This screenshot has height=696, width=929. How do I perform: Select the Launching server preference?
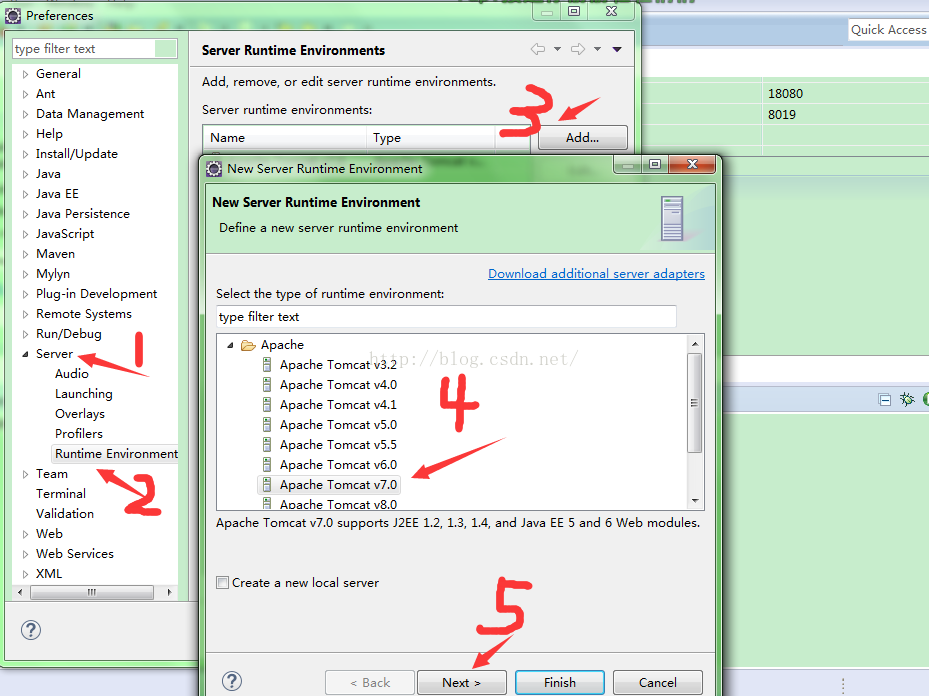[84, 394]
